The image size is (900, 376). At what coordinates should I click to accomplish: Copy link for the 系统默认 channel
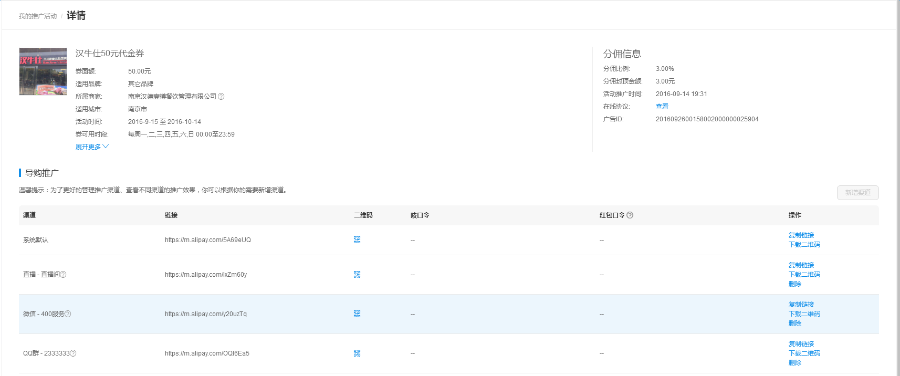click(801, 235)
